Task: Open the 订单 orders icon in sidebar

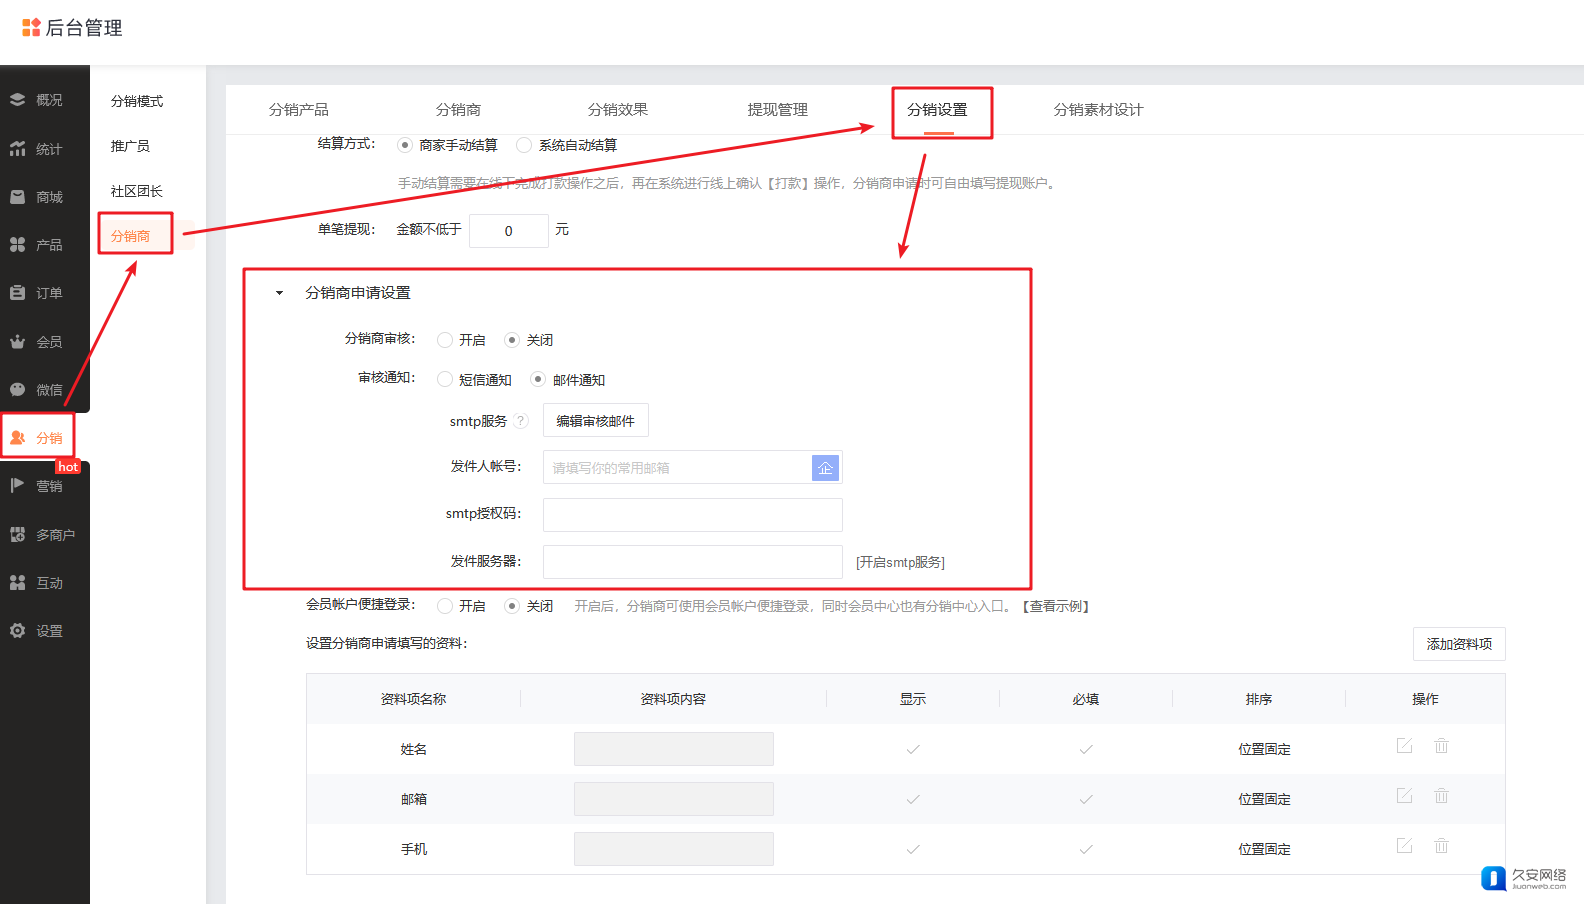Action: pos(18,293)
